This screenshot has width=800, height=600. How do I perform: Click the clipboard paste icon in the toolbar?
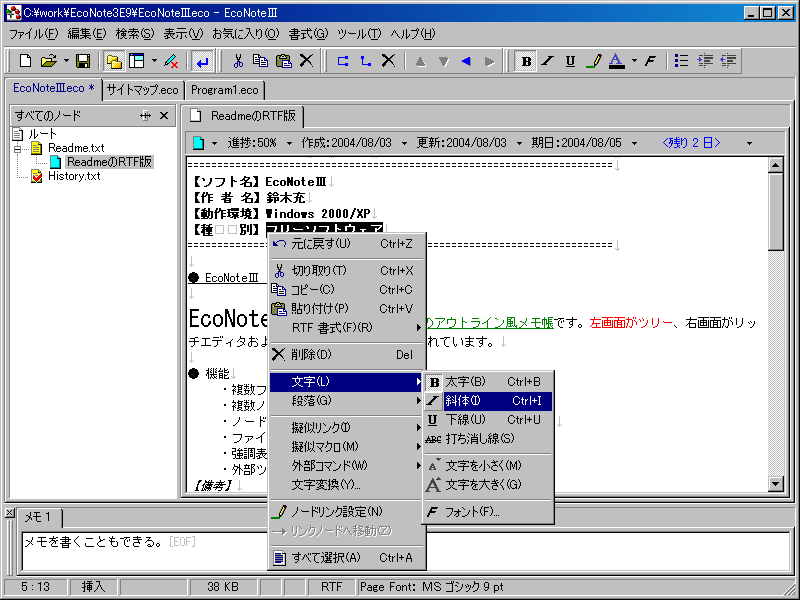[x=284, y=61]
